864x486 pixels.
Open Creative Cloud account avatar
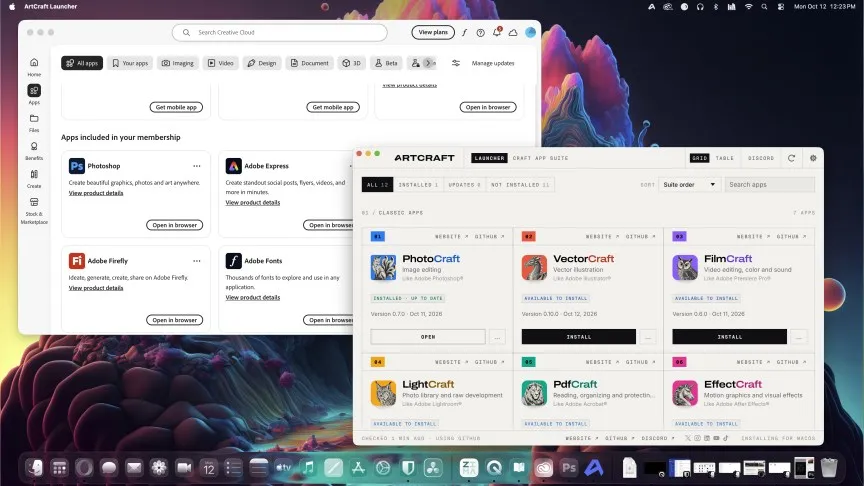pos(531,33)
